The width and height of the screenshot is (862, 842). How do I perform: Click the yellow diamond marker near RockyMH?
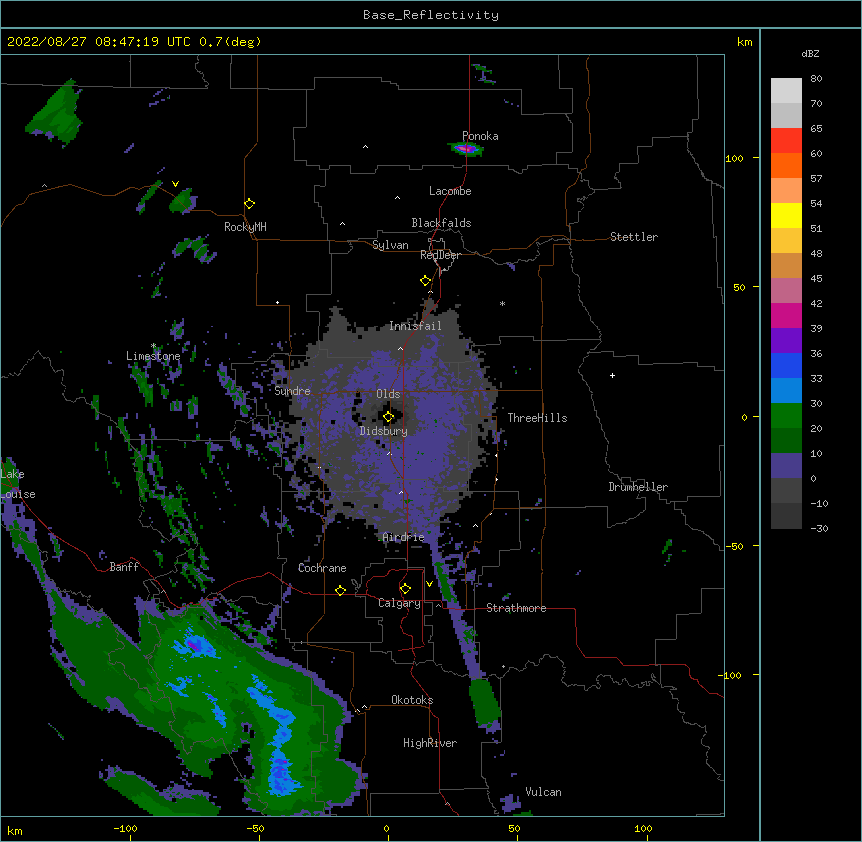pos(249,204)
